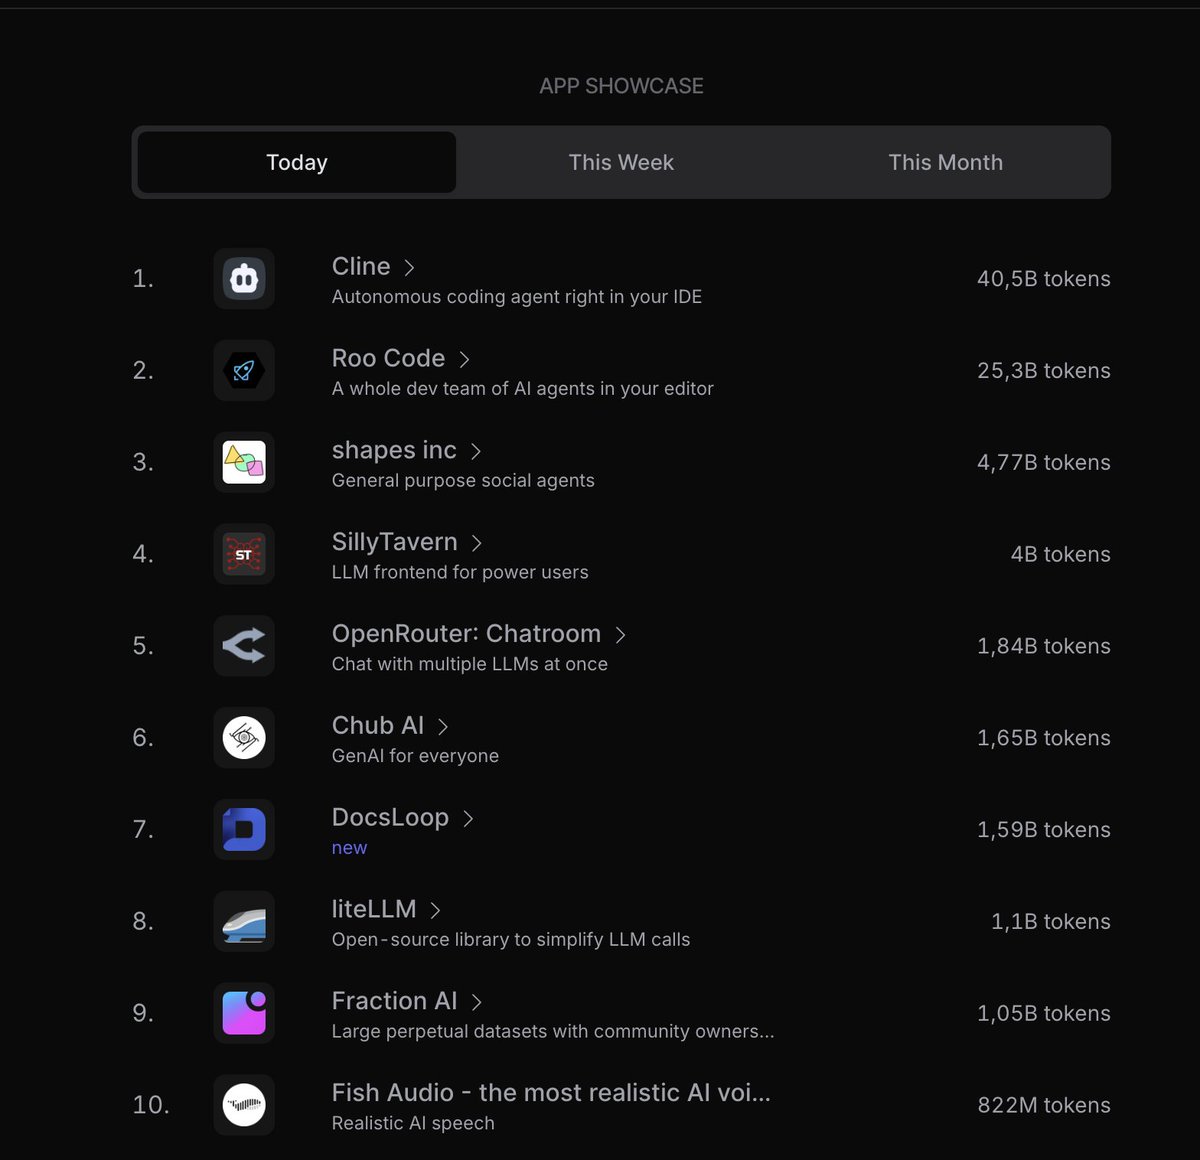
Task: Click the 'APP SHOWCASE' heading
Action: (621, 86)
